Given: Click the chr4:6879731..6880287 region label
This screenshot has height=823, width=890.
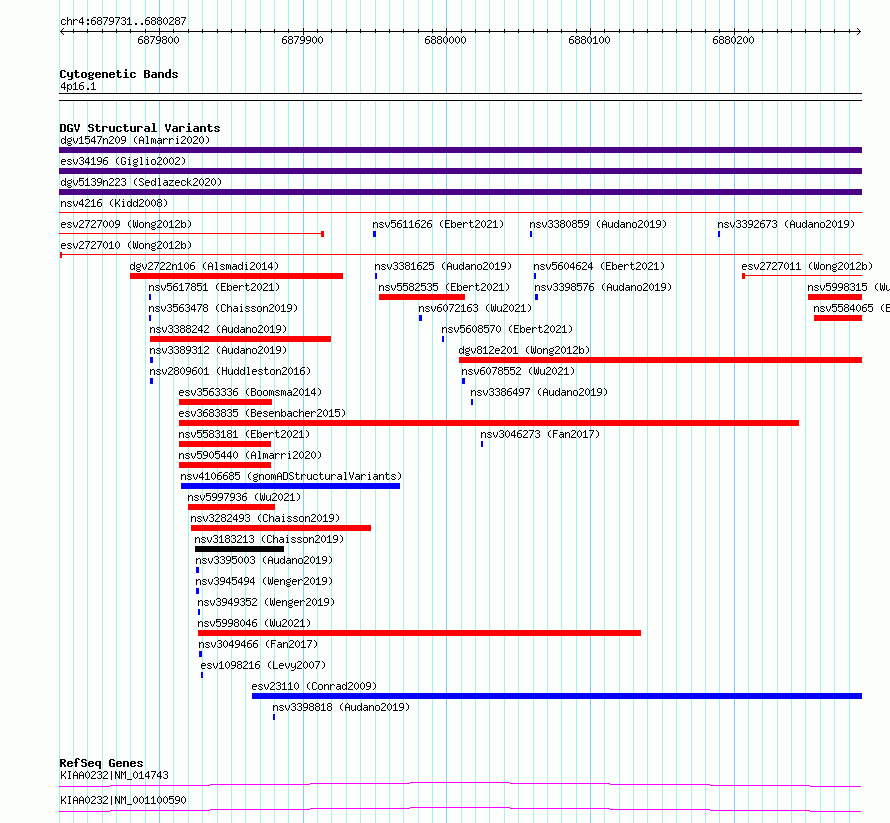Looking at the screenshot, I should [123, 22].
